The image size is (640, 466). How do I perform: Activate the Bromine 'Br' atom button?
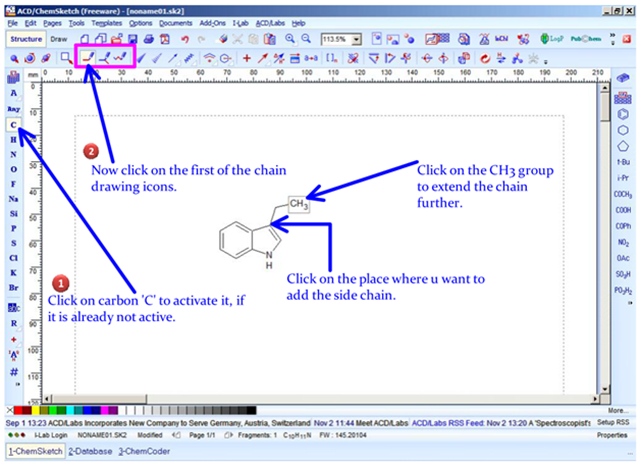[x=13, y=288]
